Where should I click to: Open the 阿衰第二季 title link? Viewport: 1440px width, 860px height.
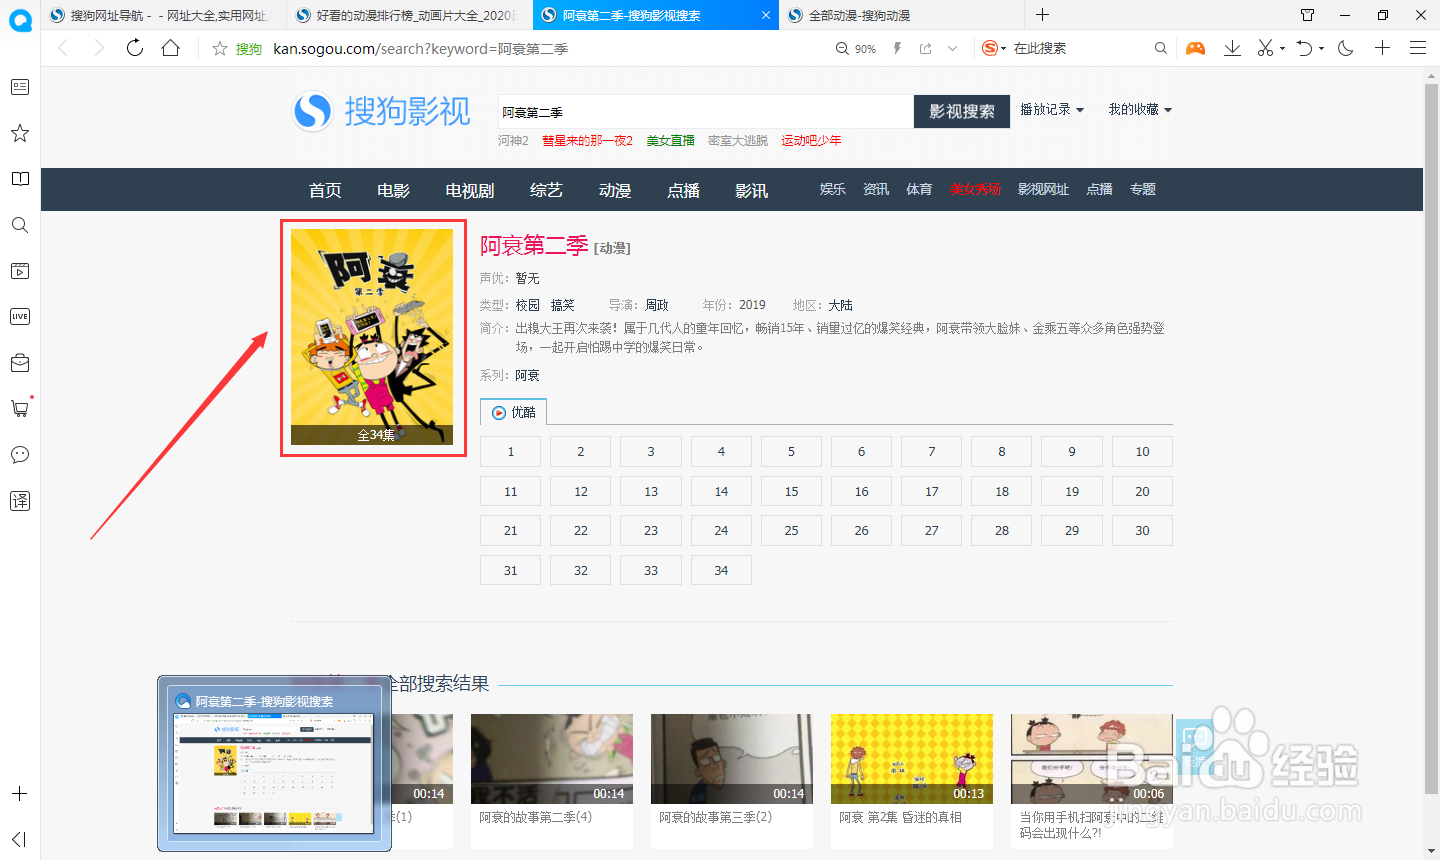[x=534, y=245]
